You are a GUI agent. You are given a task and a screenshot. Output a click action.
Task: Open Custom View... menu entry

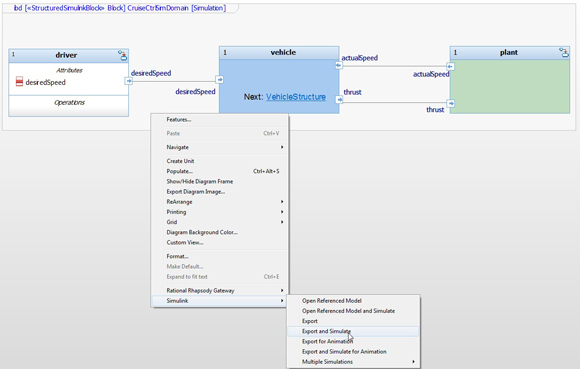click(220, 243)
